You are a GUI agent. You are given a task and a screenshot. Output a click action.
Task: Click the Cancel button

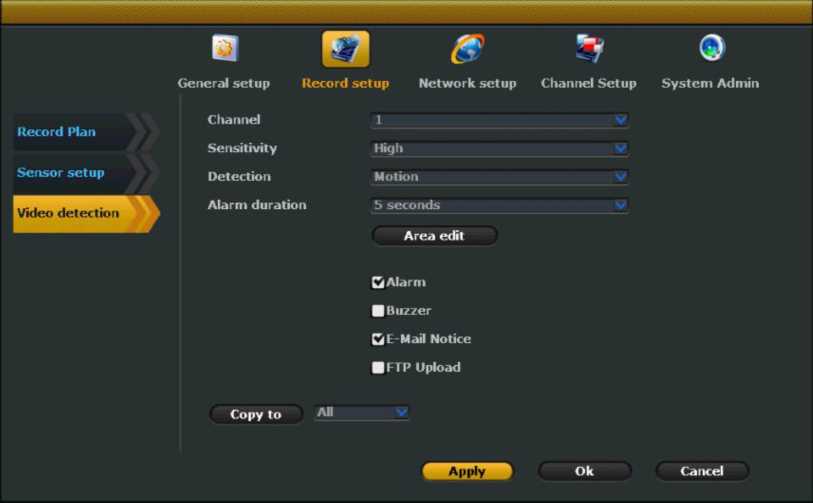coord(702,471)
